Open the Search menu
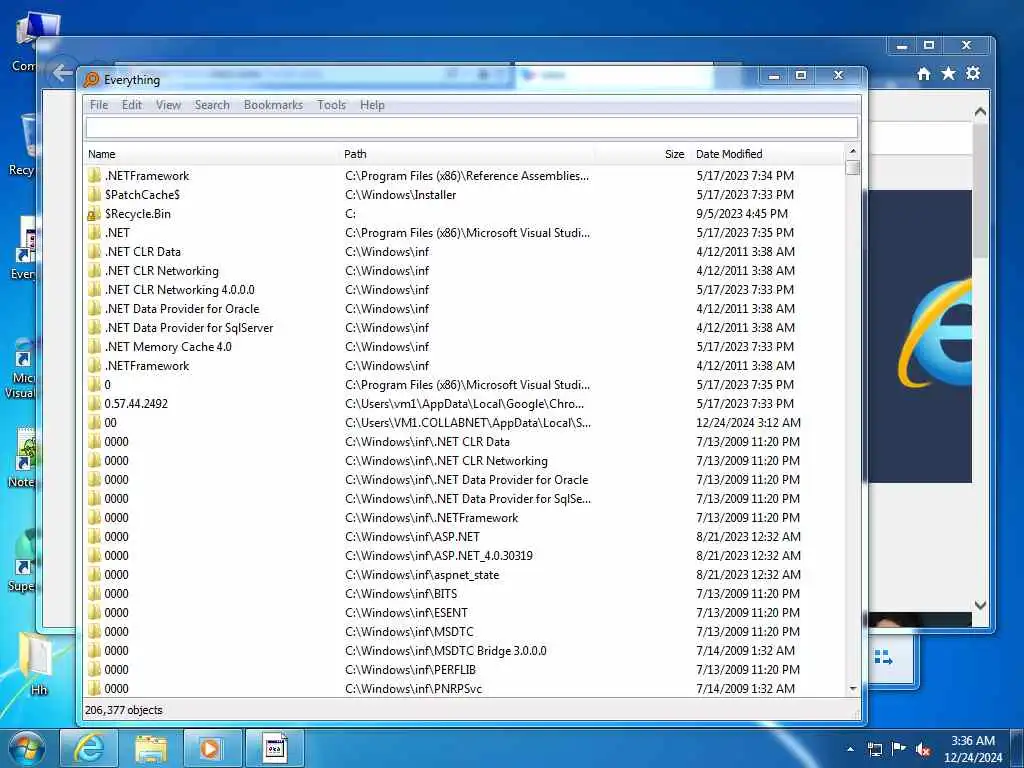The width and height of the screenshot is (1024, 768). coord(212,105)
